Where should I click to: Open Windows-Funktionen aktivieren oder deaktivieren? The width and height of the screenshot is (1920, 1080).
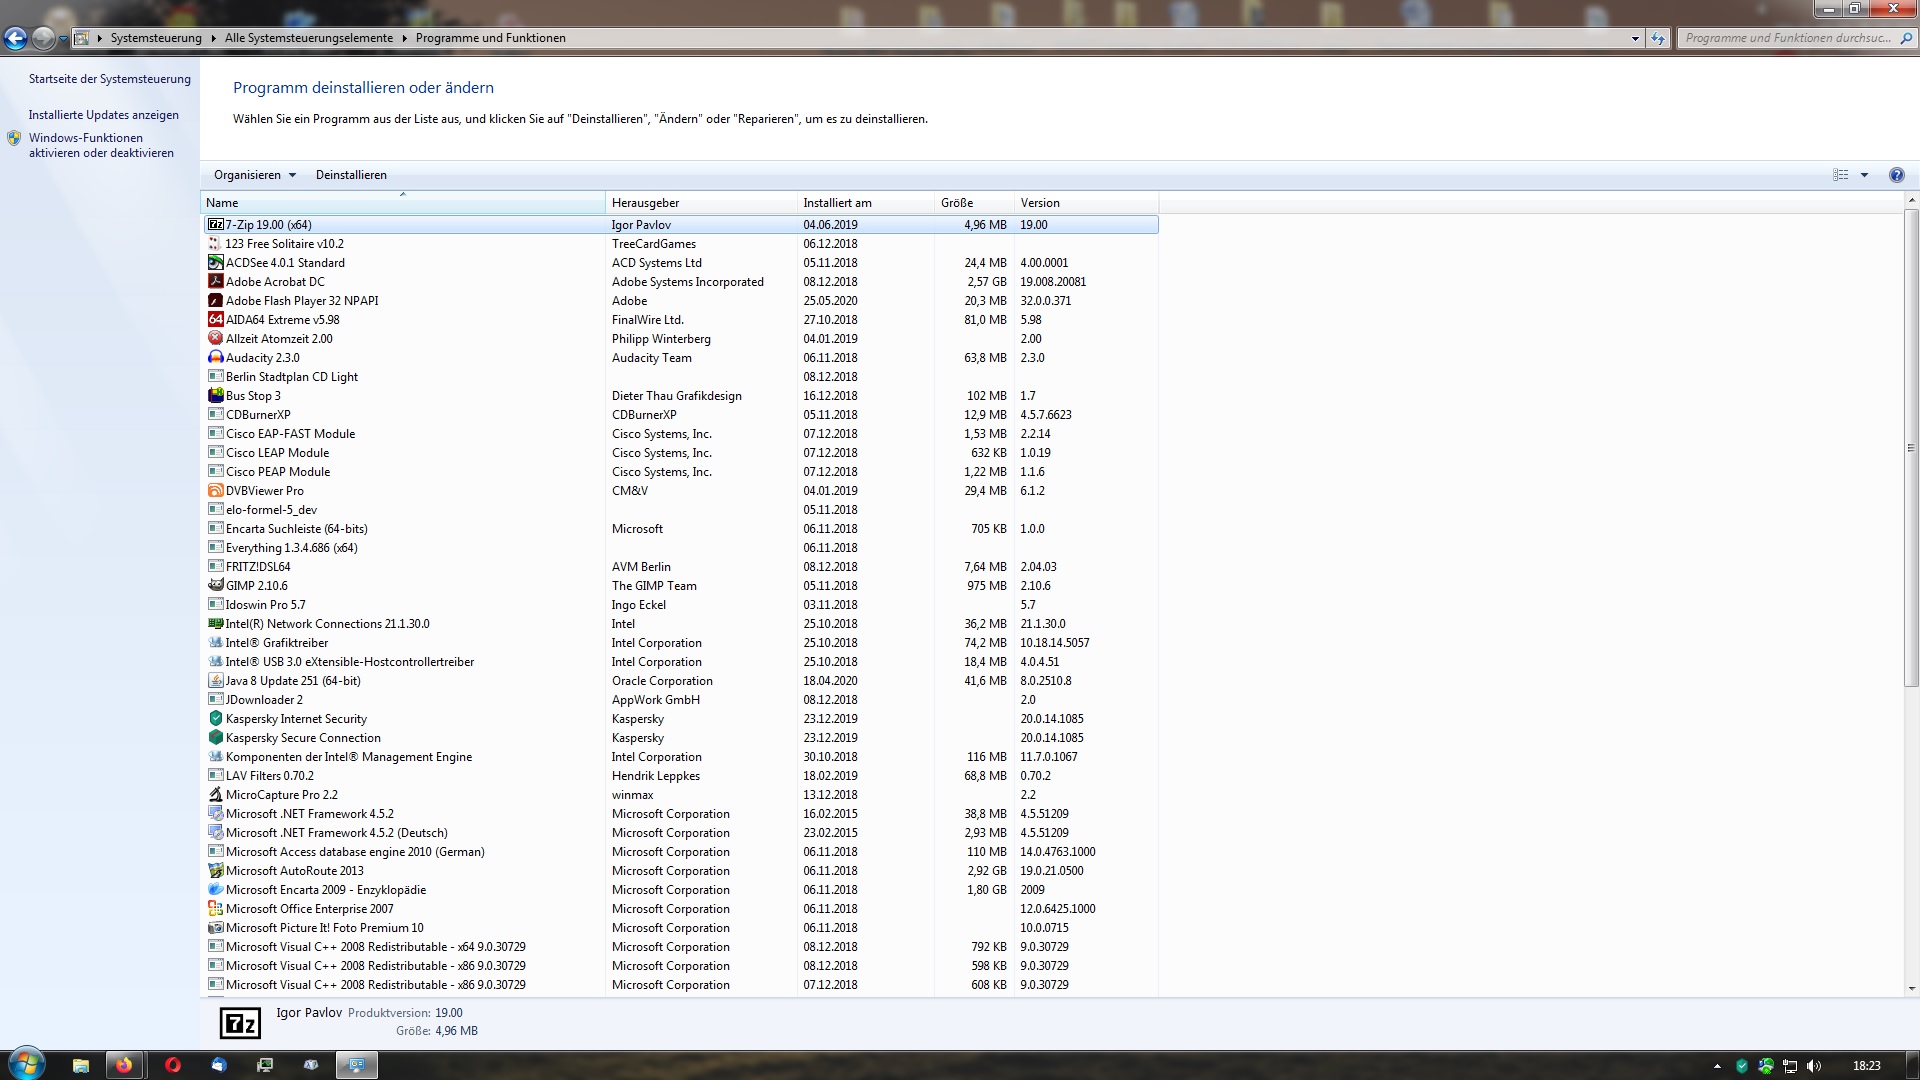(x=100, y=145)
